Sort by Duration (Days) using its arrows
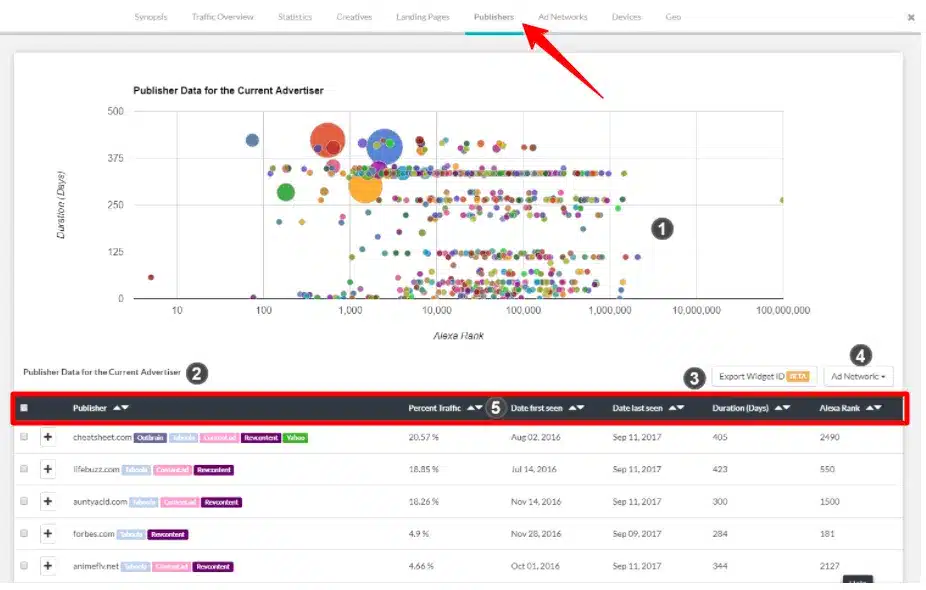Screen dimensions: 926x590 click(x=782, y=408)
